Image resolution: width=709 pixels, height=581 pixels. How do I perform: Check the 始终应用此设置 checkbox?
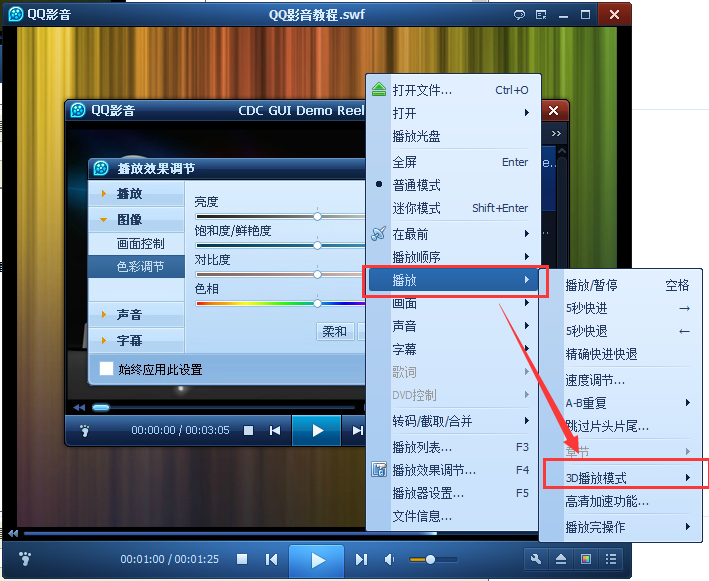pos(106,368)
